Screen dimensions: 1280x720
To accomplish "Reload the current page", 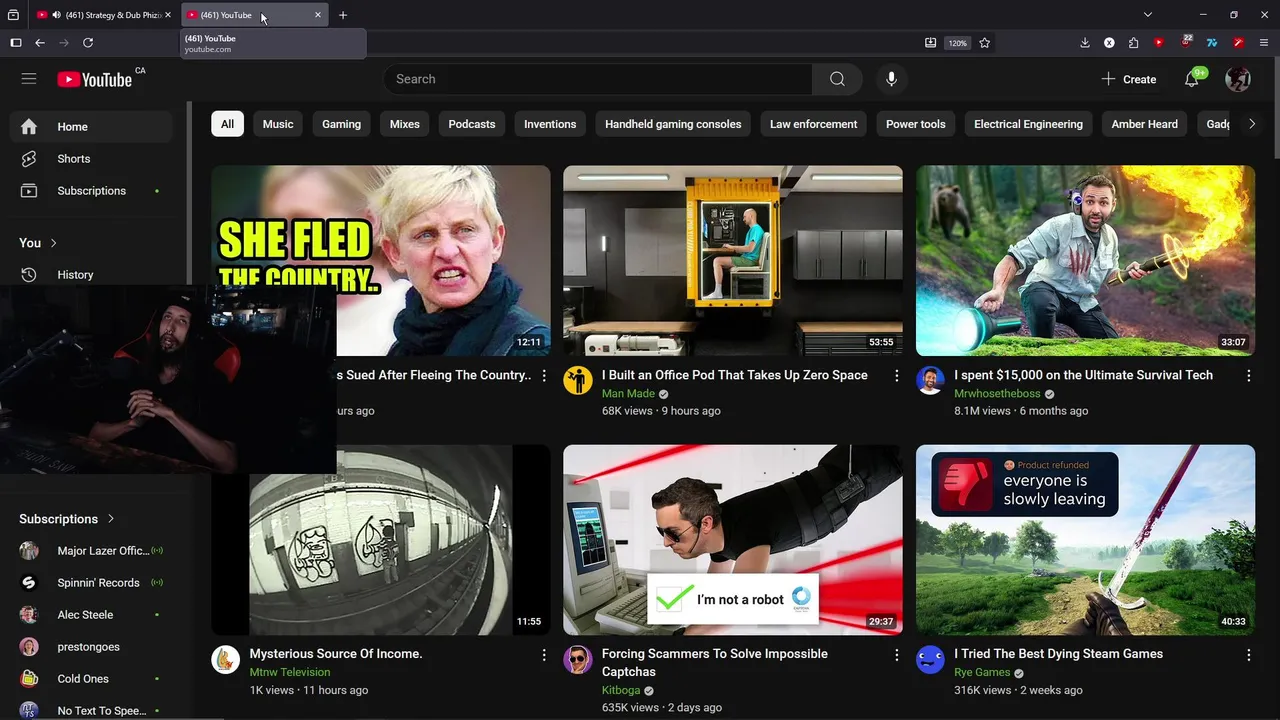I will click(88, 43).
